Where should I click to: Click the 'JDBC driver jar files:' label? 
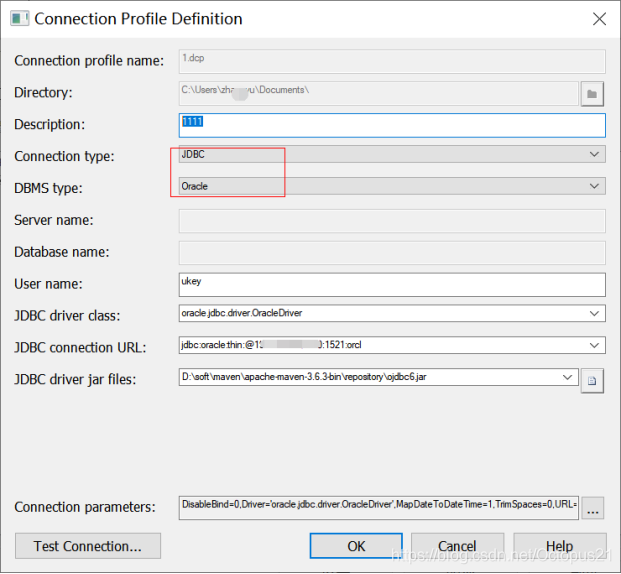pos(75,379)
